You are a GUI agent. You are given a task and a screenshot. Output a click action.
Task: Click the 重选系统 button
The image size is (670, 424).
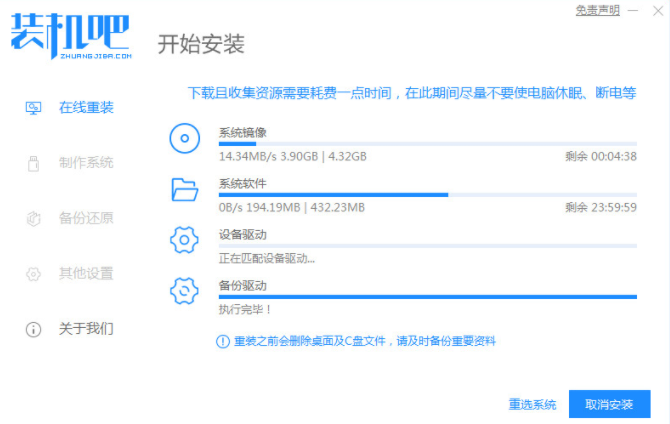pyautogui.click(x=532, y=405)
